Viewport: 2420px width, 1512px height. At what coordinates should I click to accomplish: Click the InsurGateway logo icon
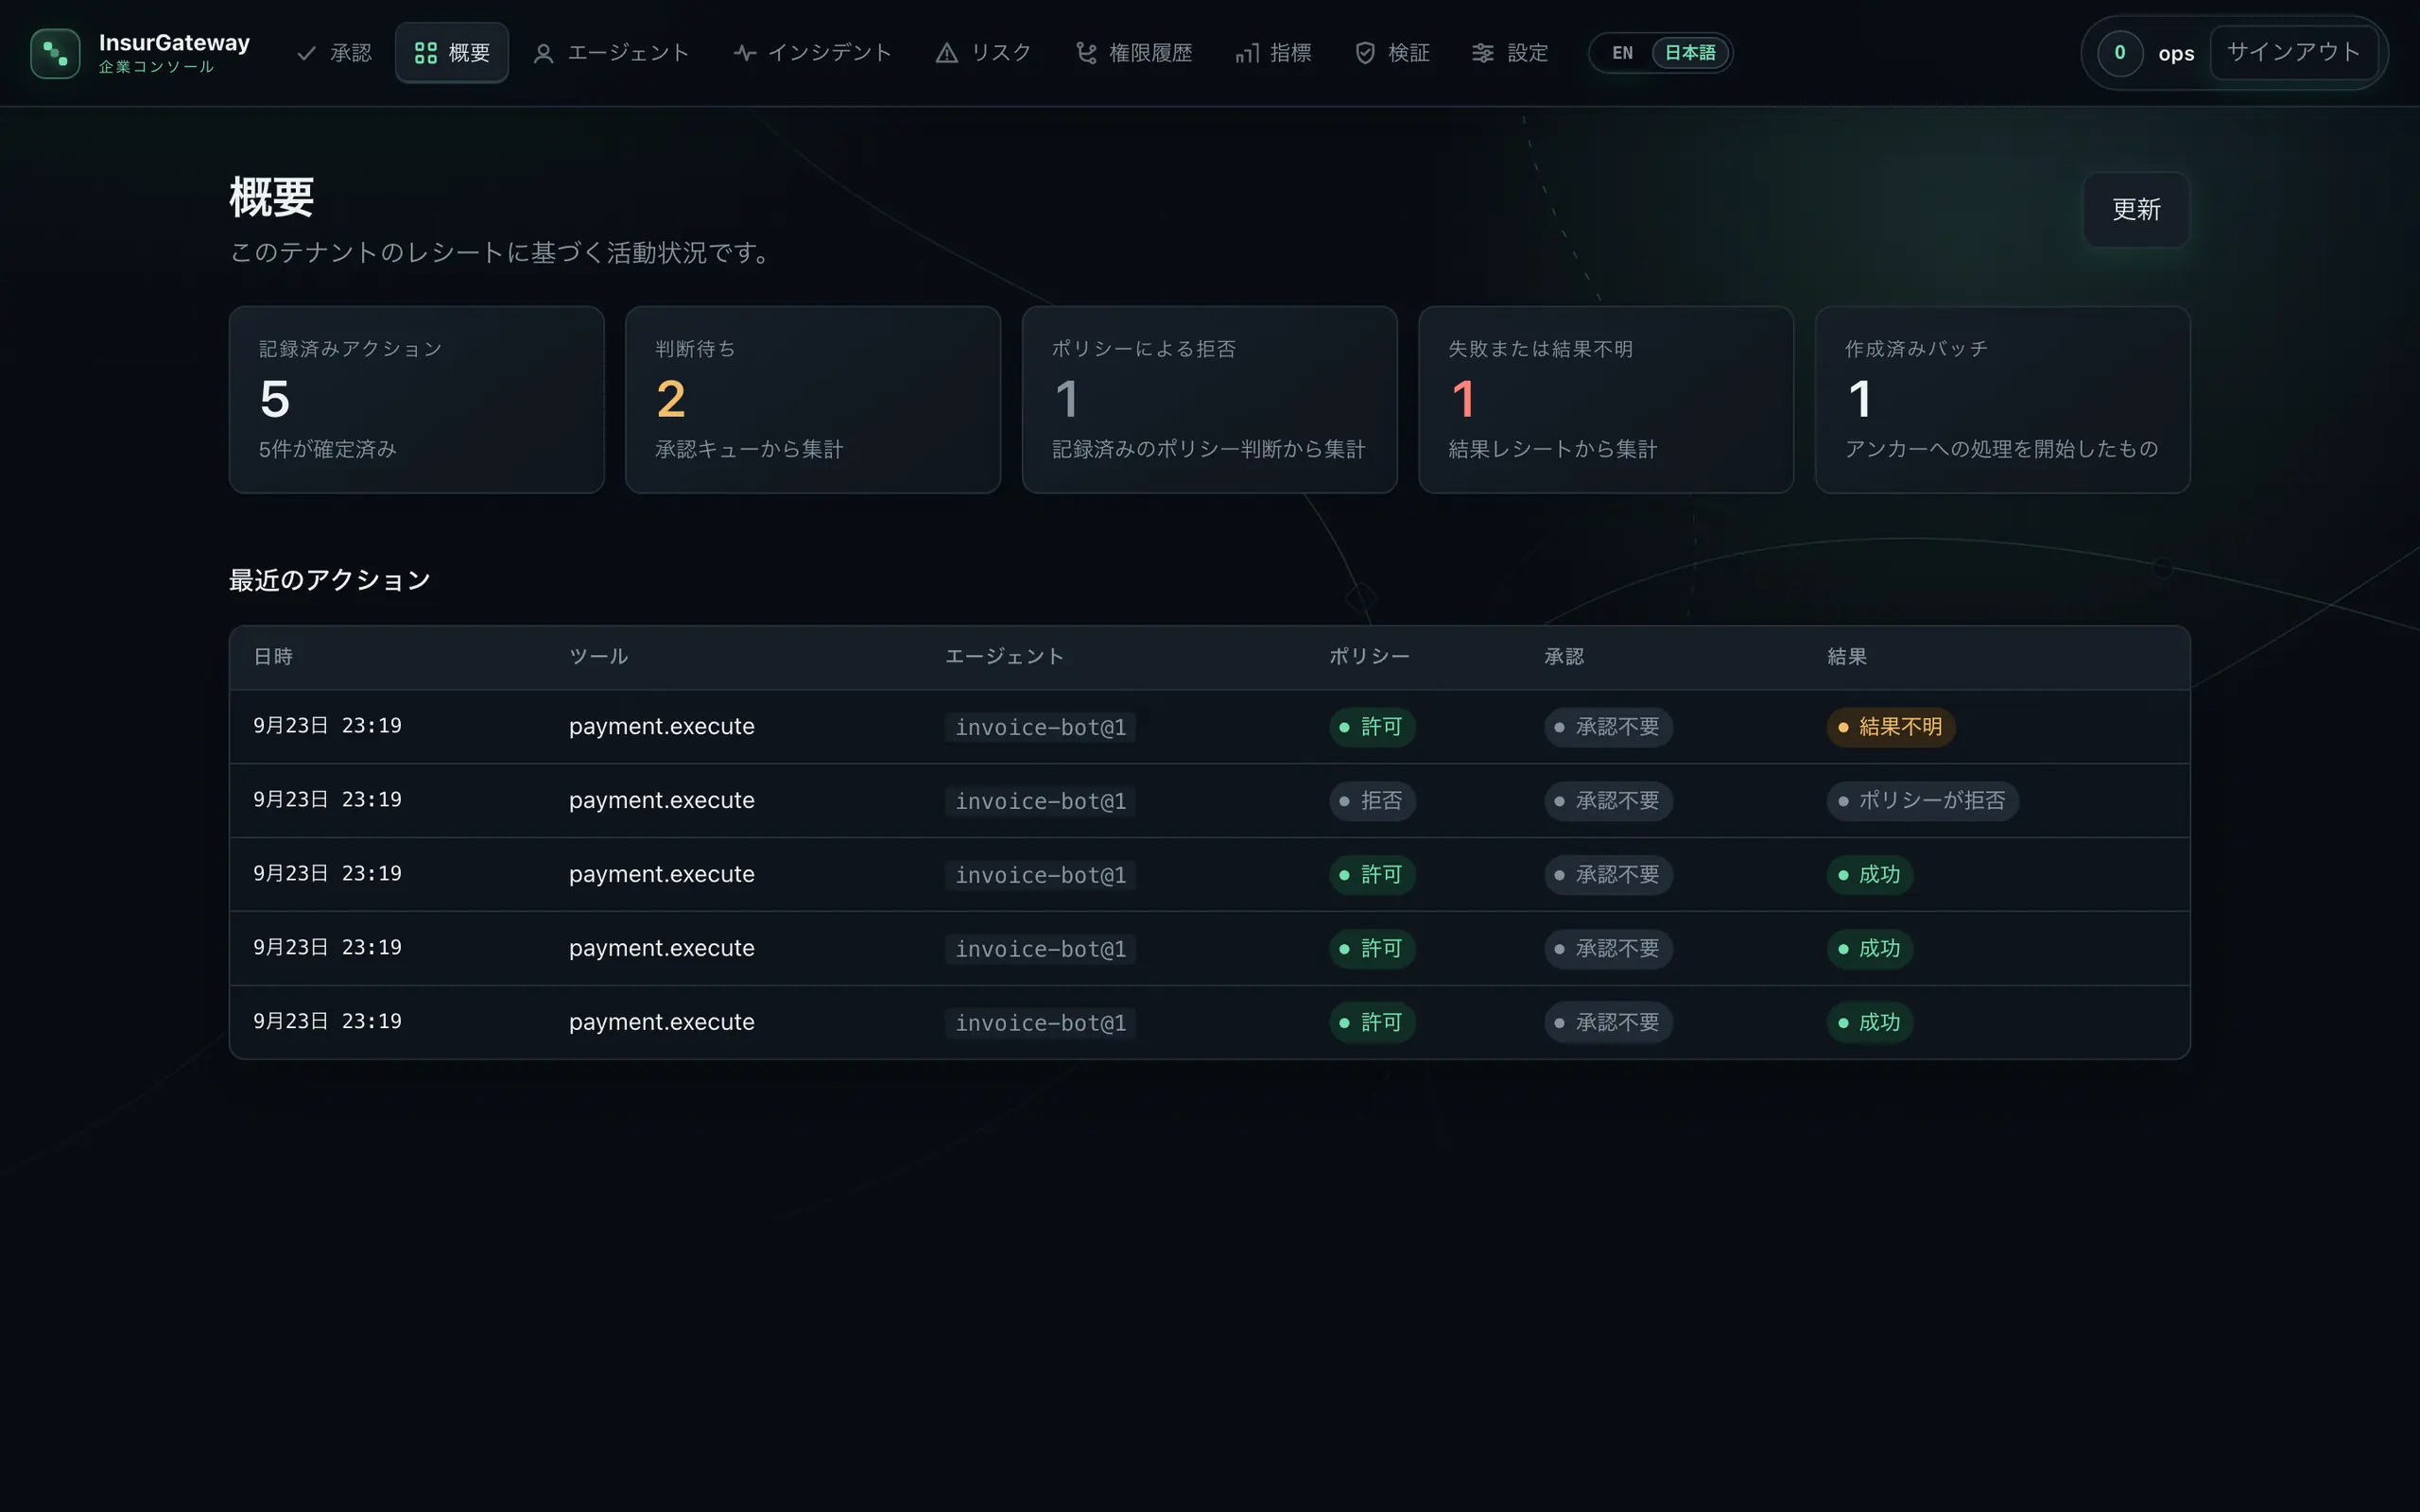coord(55,53)
